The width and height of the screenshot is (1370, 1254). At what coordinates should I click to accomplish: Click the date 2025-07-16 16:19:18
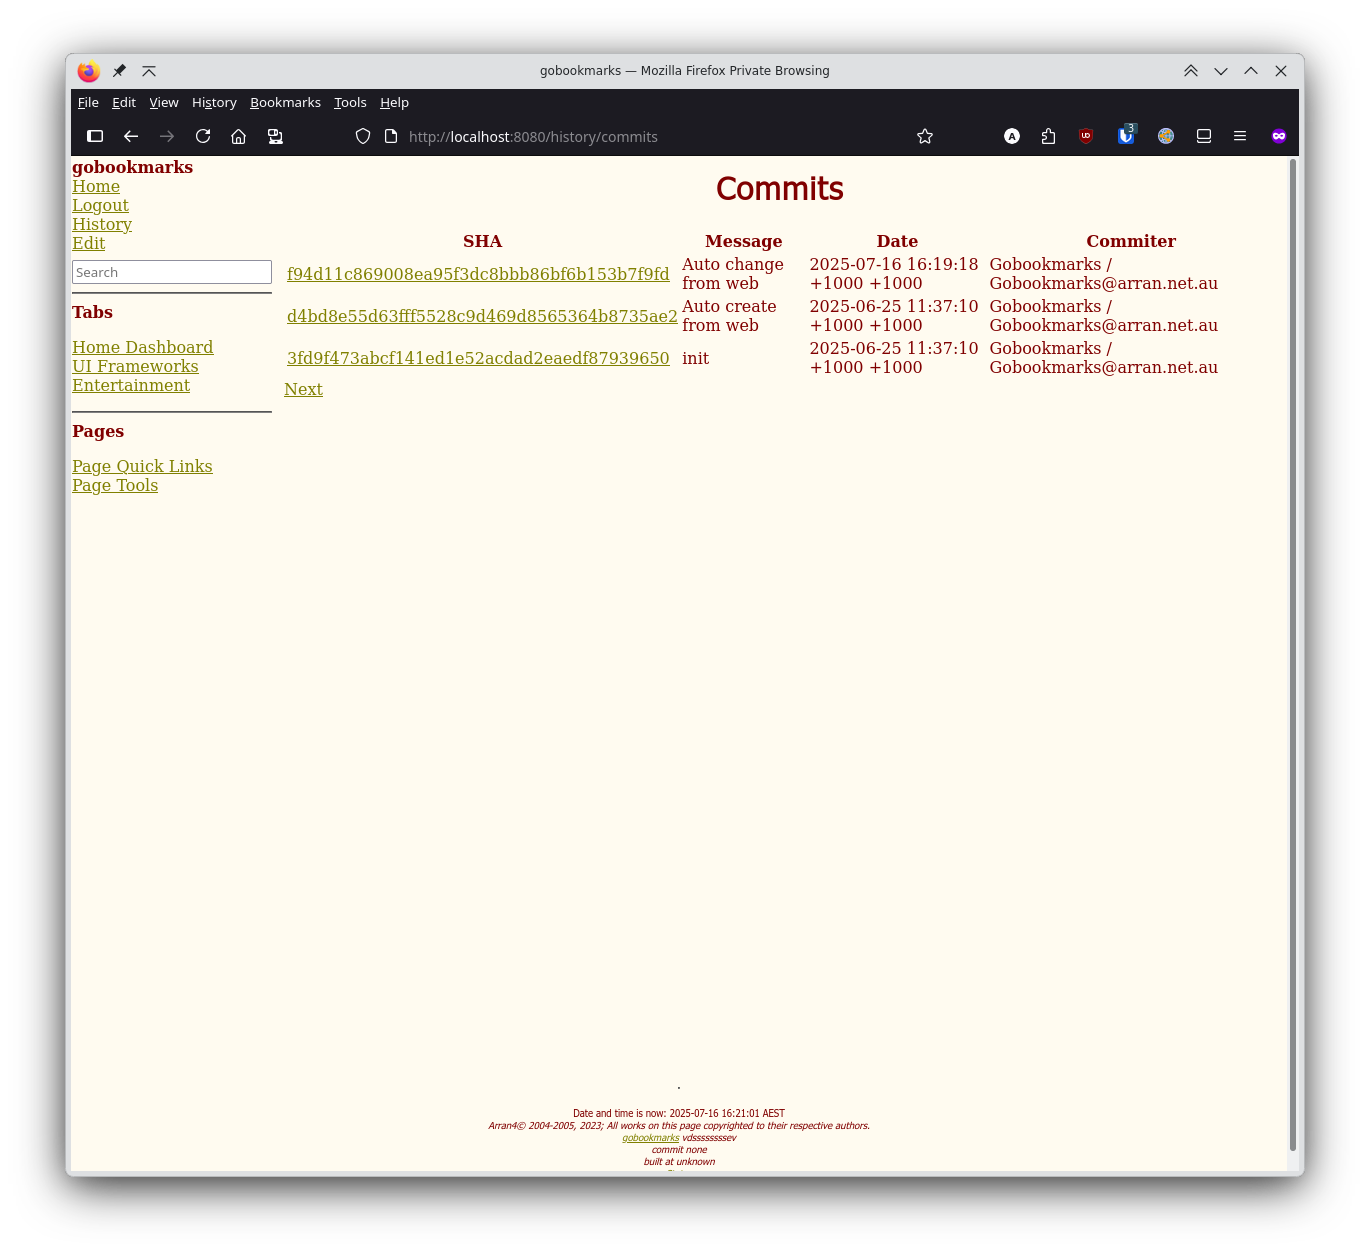[x=894, y=264]
